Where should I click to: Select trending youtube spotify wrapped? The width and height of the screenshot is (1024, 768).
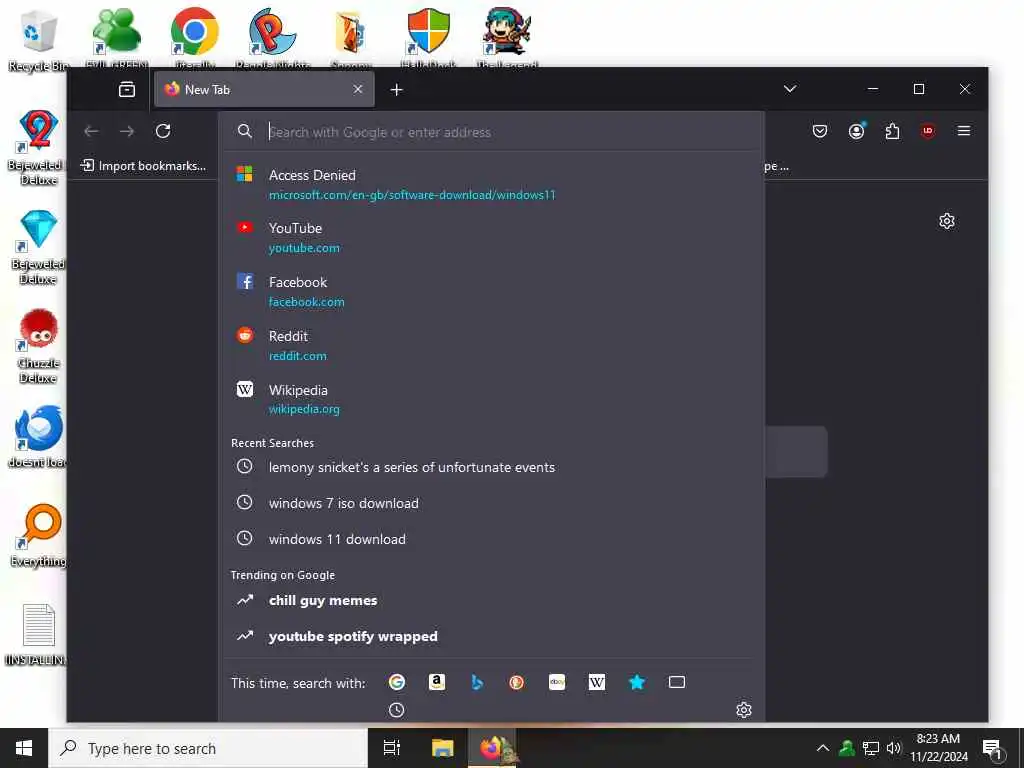click(x=490, y=636)
